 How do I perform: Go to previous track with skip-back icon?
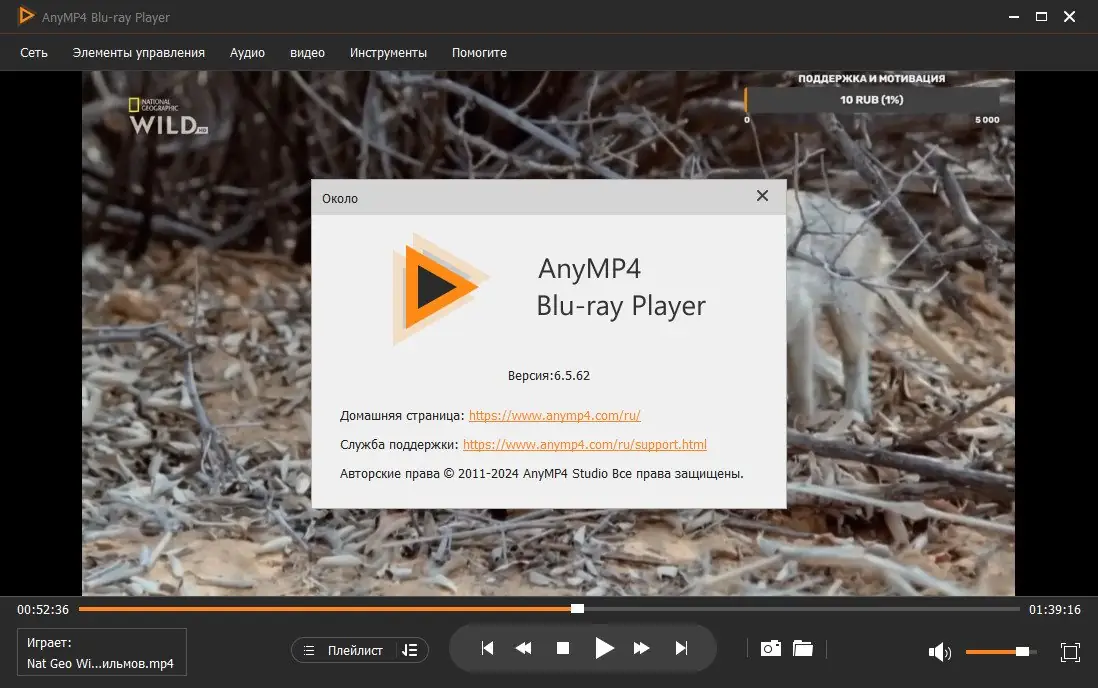(486, 648)
